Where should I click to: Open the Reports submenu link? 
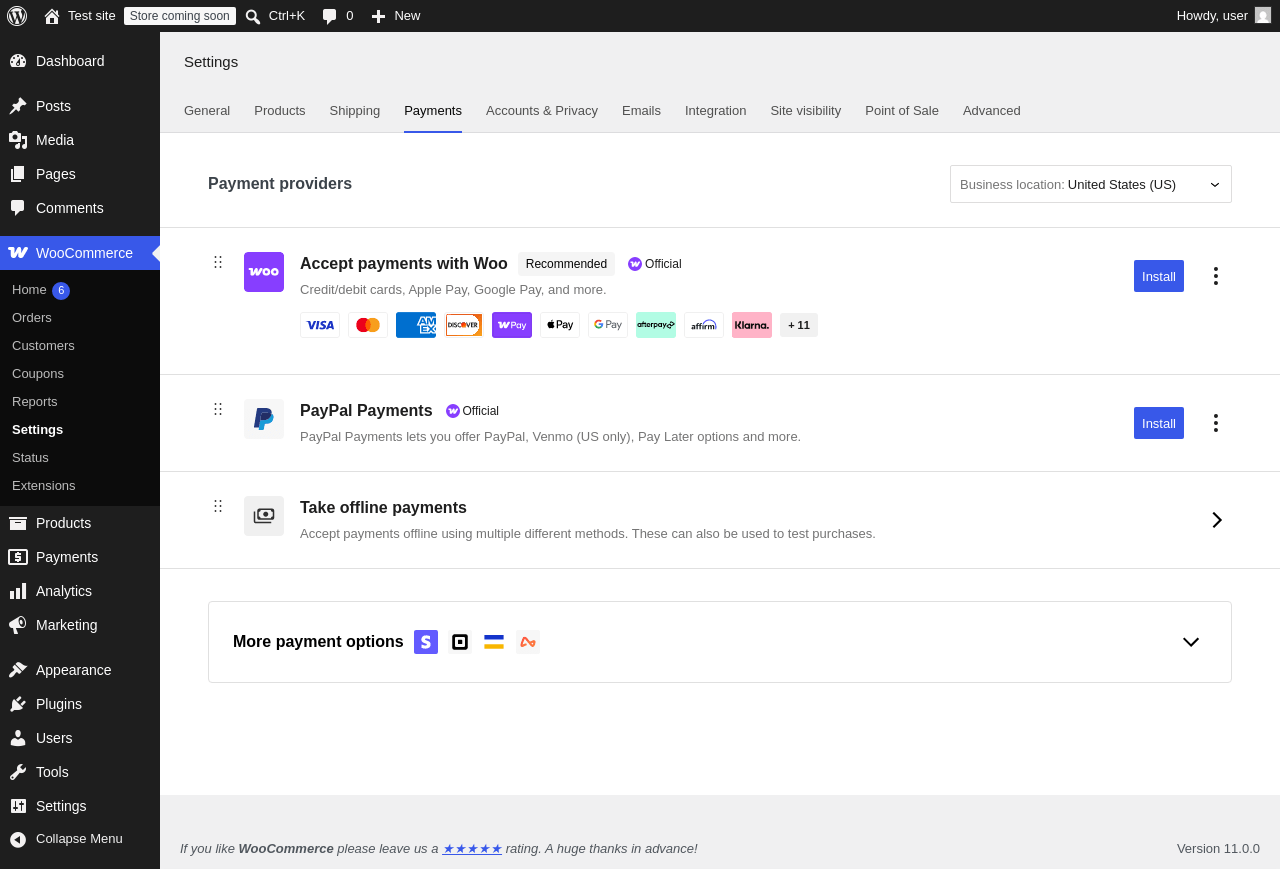tap(35, 402)
